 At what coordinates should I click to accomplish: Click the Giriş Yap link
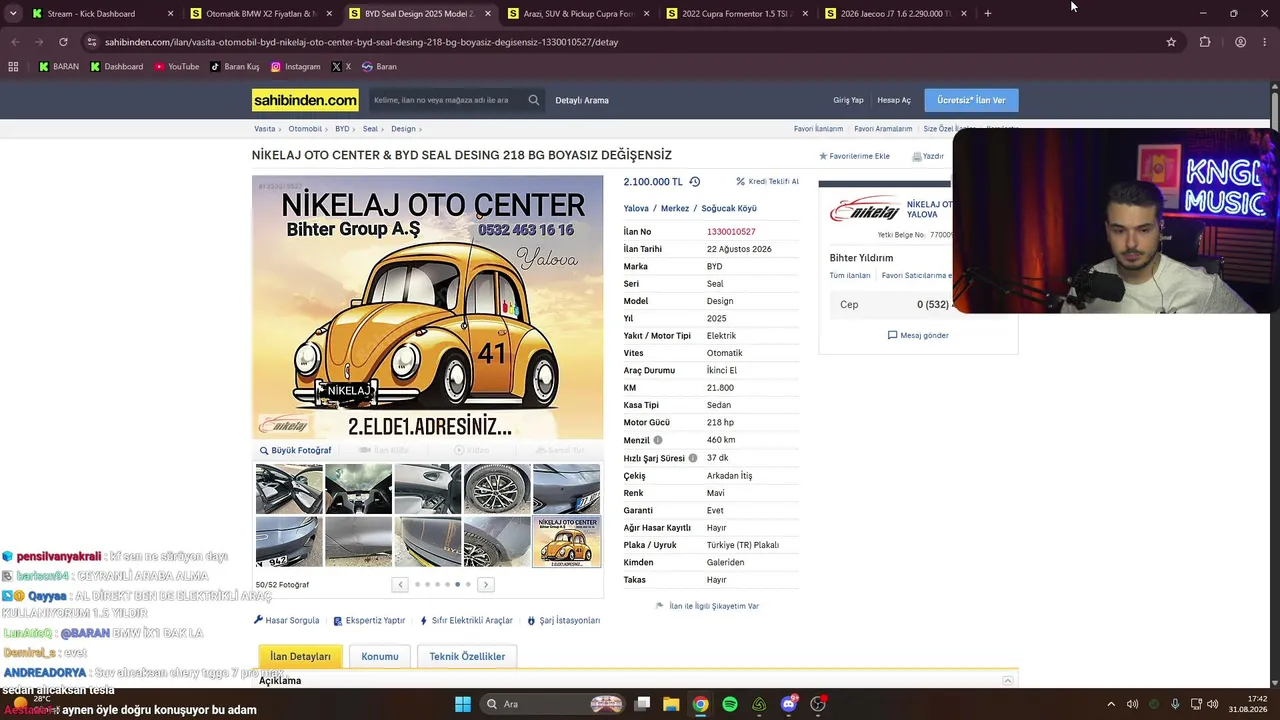848,100
